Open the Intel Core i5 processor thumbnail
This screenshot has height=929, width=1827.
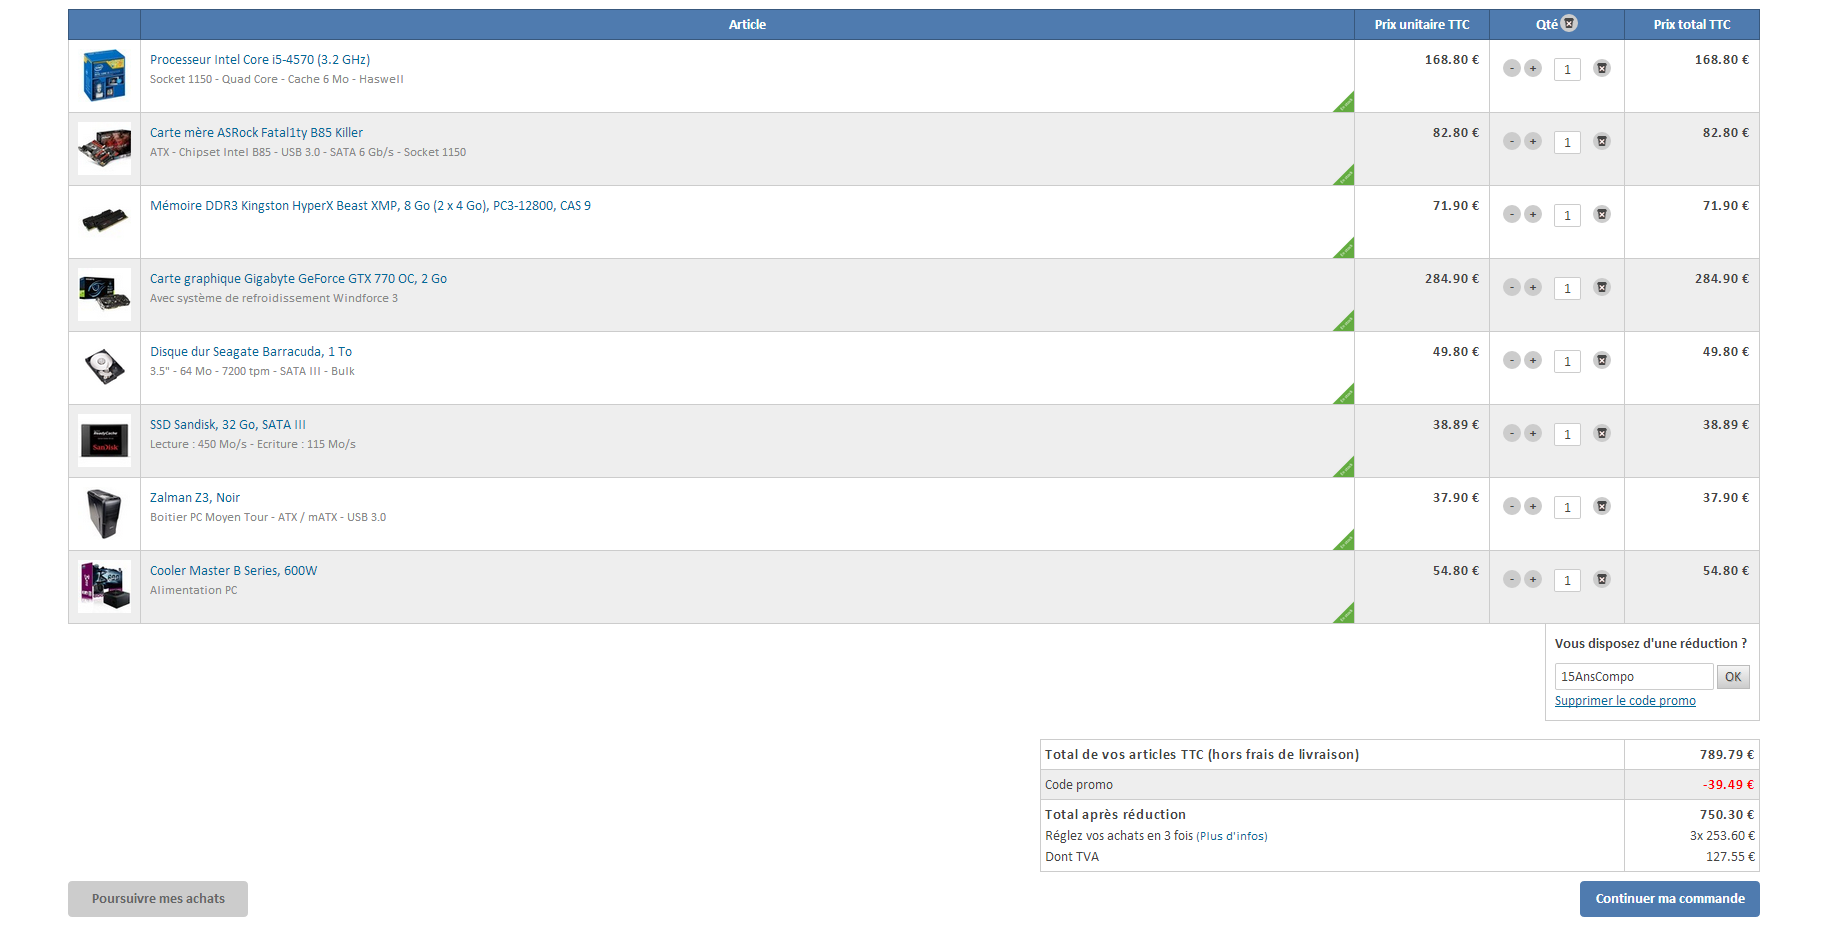pos(104,75)
